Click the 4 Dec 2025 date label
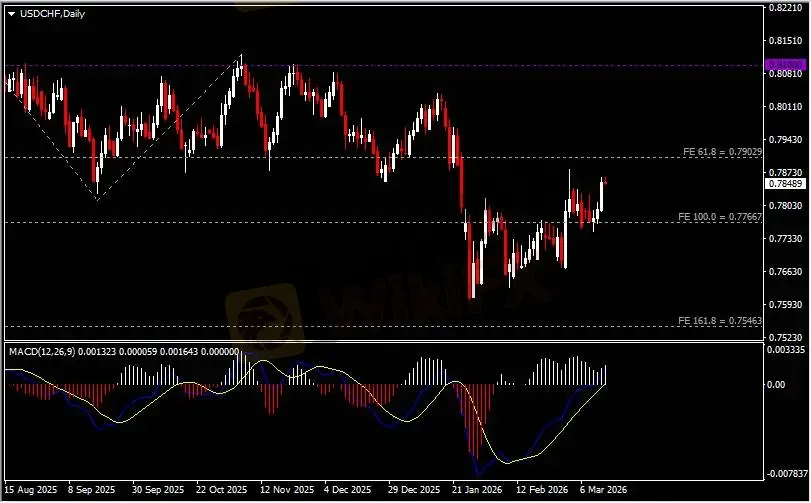 (x=348, y=490)
